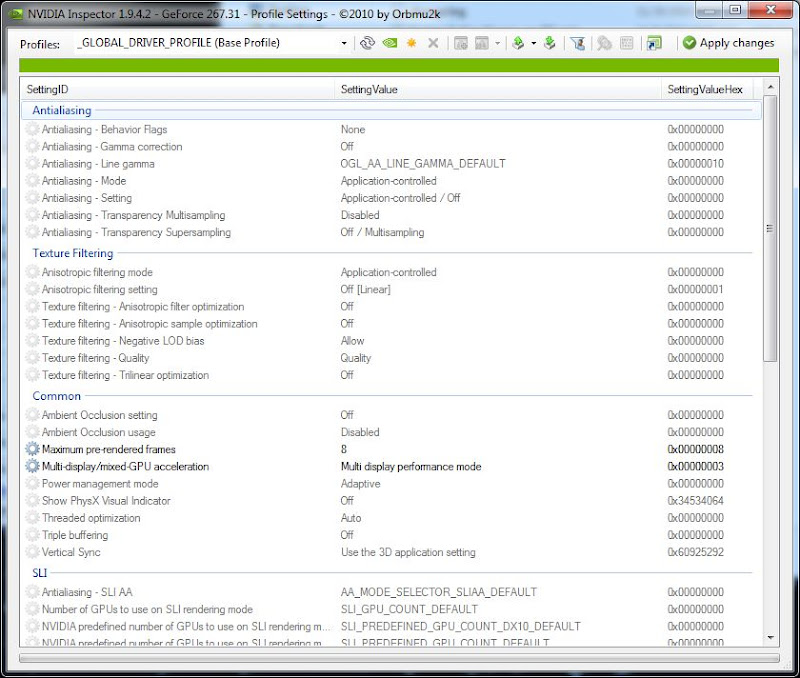Open the dropdown arrow next to remove application
This screenshot has height=678, width=800.
click(497, 43)
